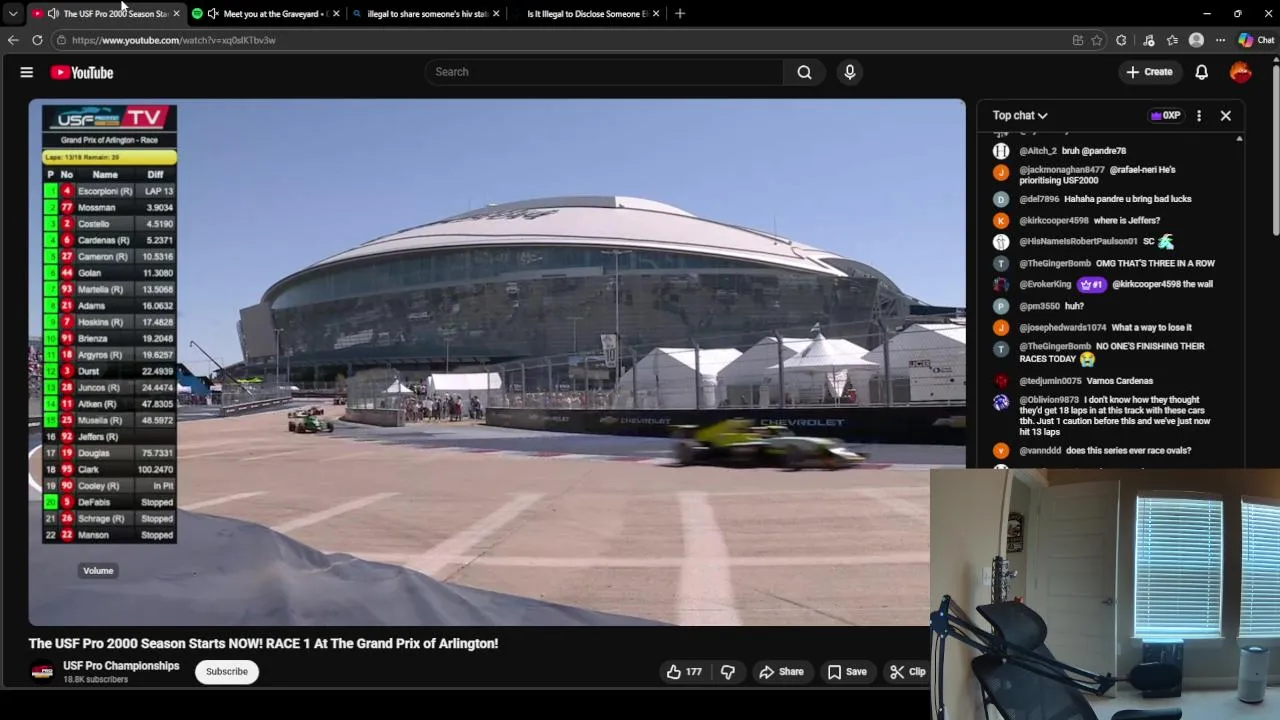
Task: Click the Volume tooltip label
Action: click(98, 570)
